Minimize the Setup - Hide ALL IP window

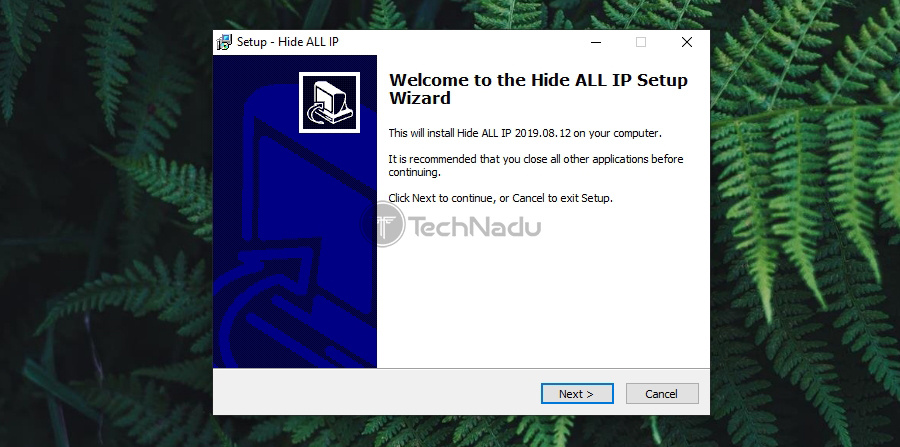(596, 42)
